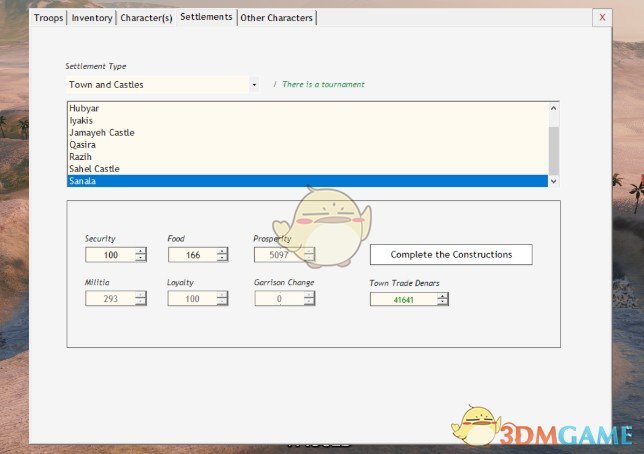Click the Militia value field
Viewport: 644px width, 454px height.
pos(110,298)
